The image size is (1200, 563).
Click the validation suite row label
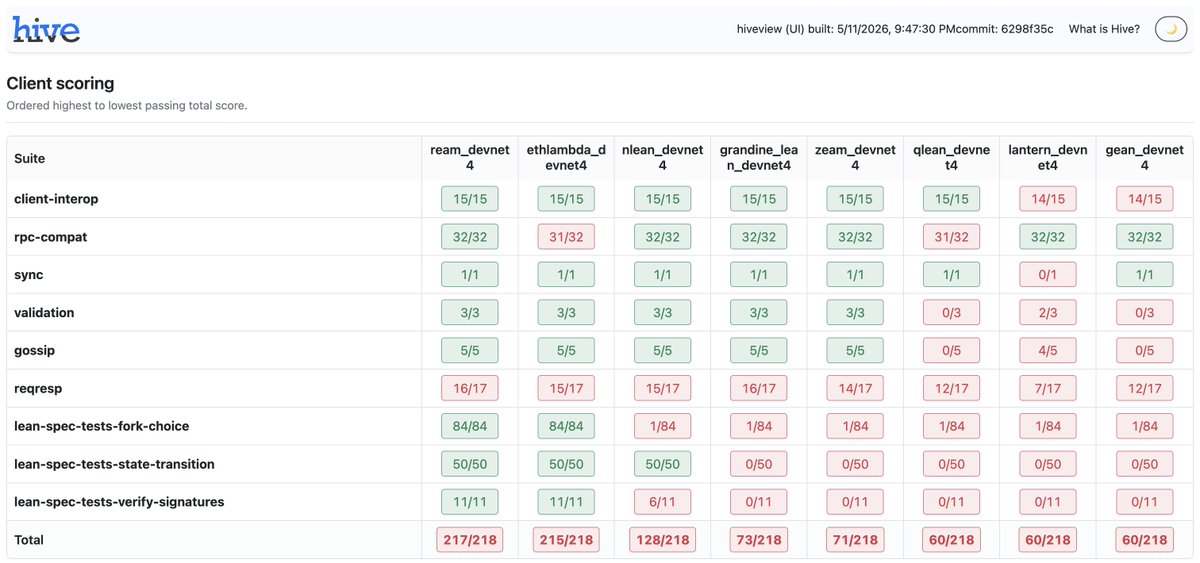[x=44, y=313]
